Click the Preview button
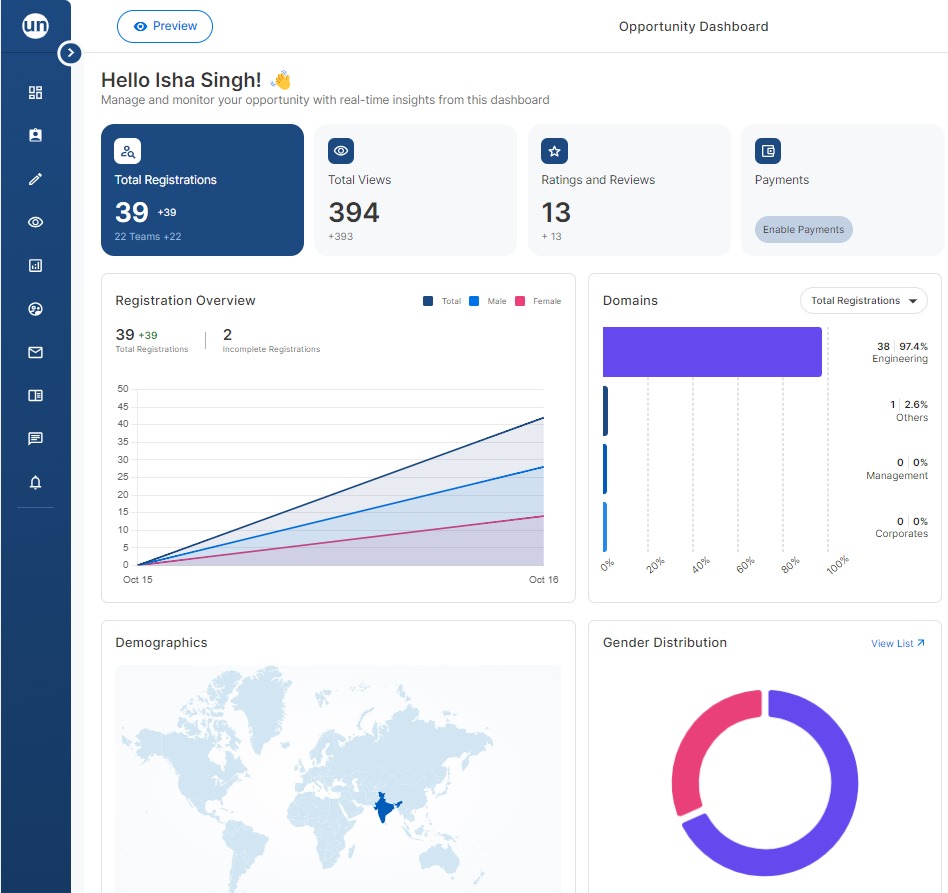Viewport: 948px width, 893px height. tap(164, 27)
